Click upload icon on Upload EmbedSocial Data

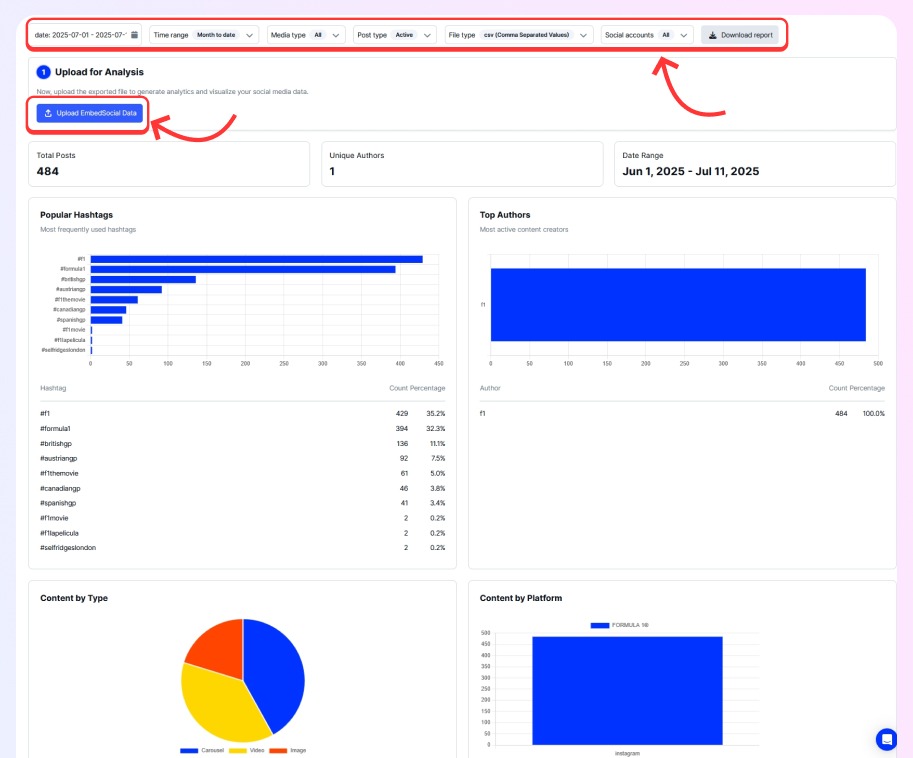tap(48, 113)
